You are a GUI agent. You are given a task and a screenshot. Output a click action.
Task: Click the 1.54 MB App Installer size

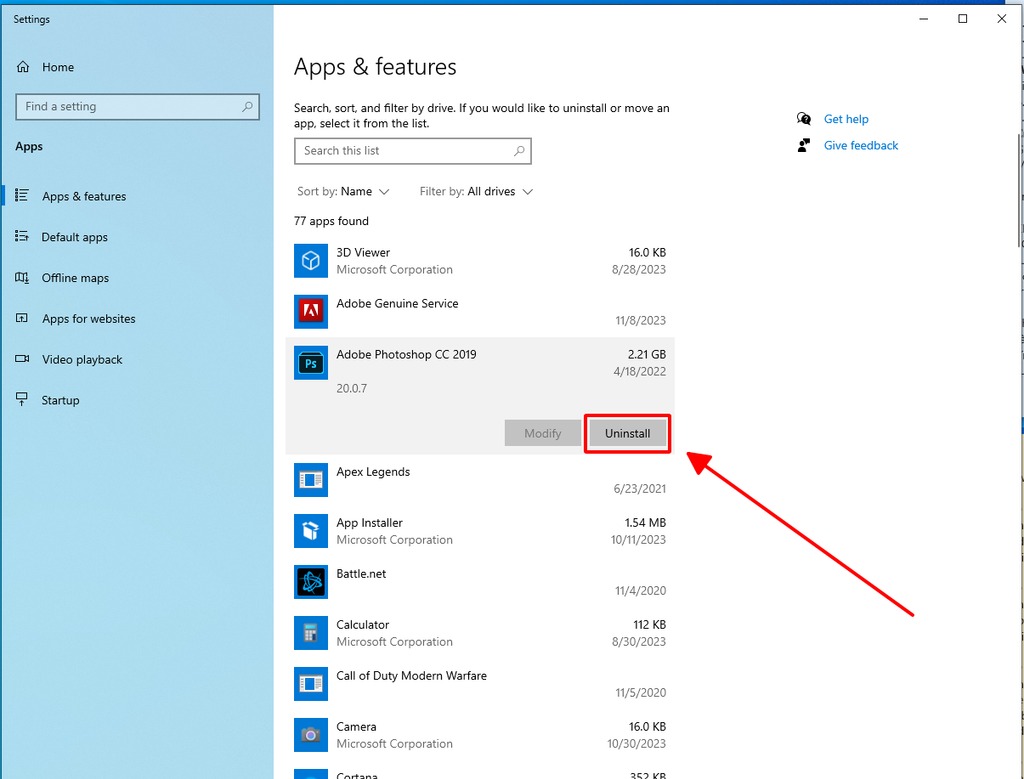tap(645, 522)
